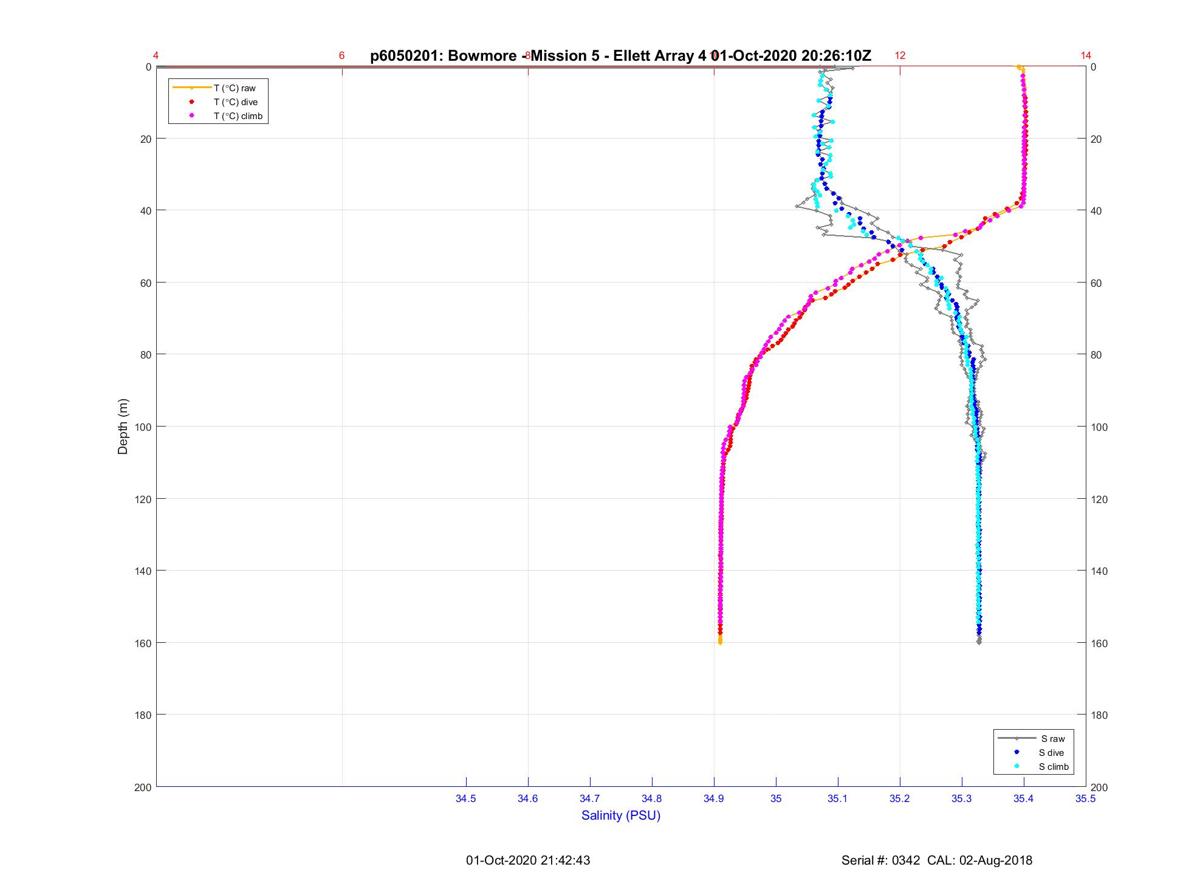Click the 34.9 salinity tick label
This screenshot has width=1200, height=885.
click(x=714, y=799)
